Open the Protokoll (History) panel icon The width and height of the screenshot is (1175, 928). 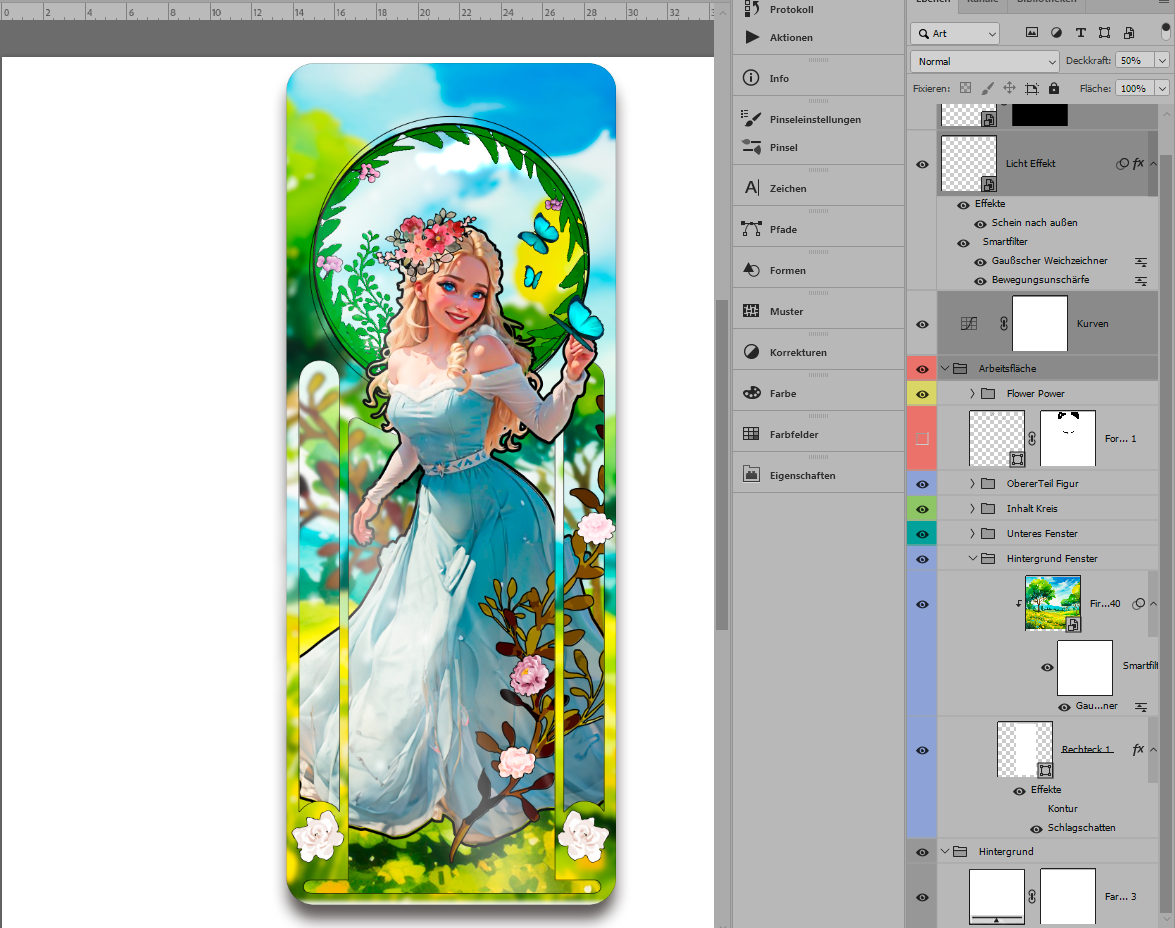(x=752, y=8)
